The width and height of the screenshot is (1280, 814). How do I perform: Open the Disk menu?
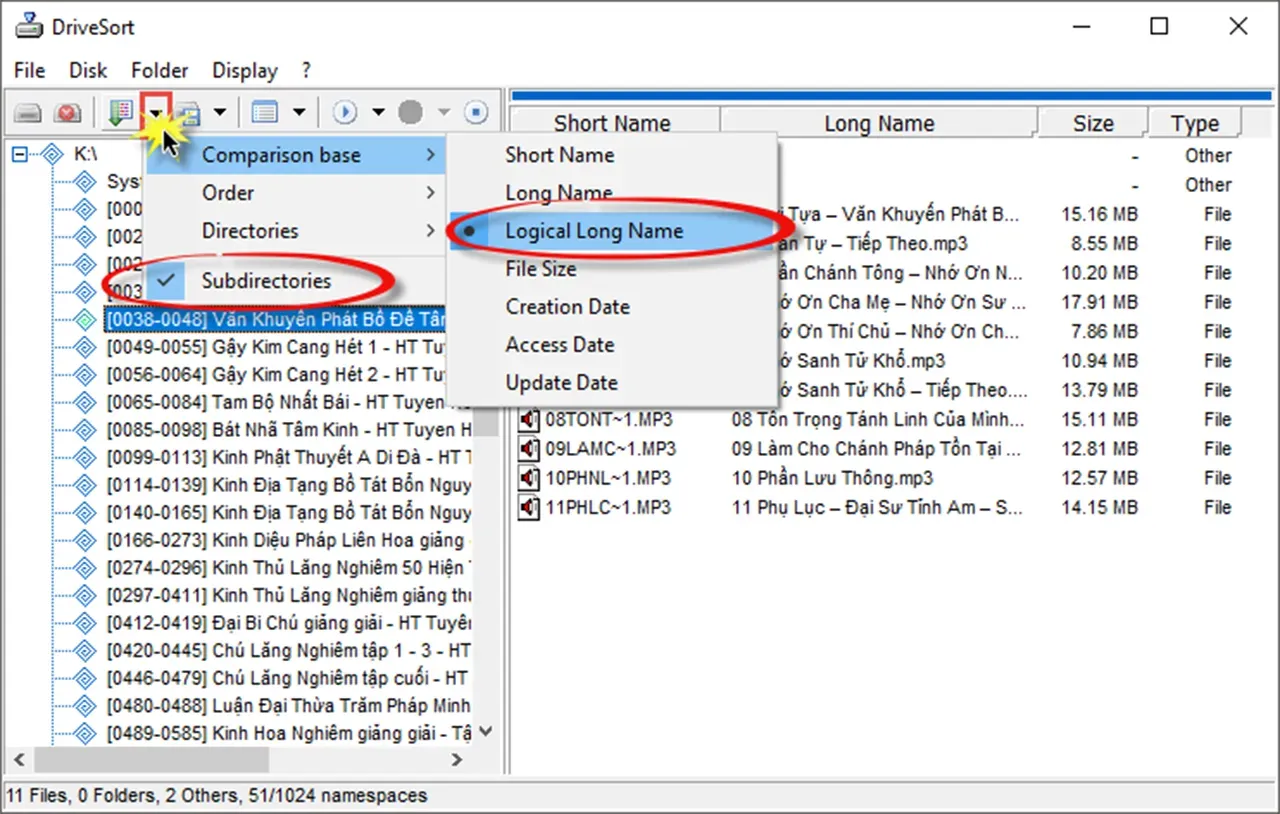tap(88, 71)
